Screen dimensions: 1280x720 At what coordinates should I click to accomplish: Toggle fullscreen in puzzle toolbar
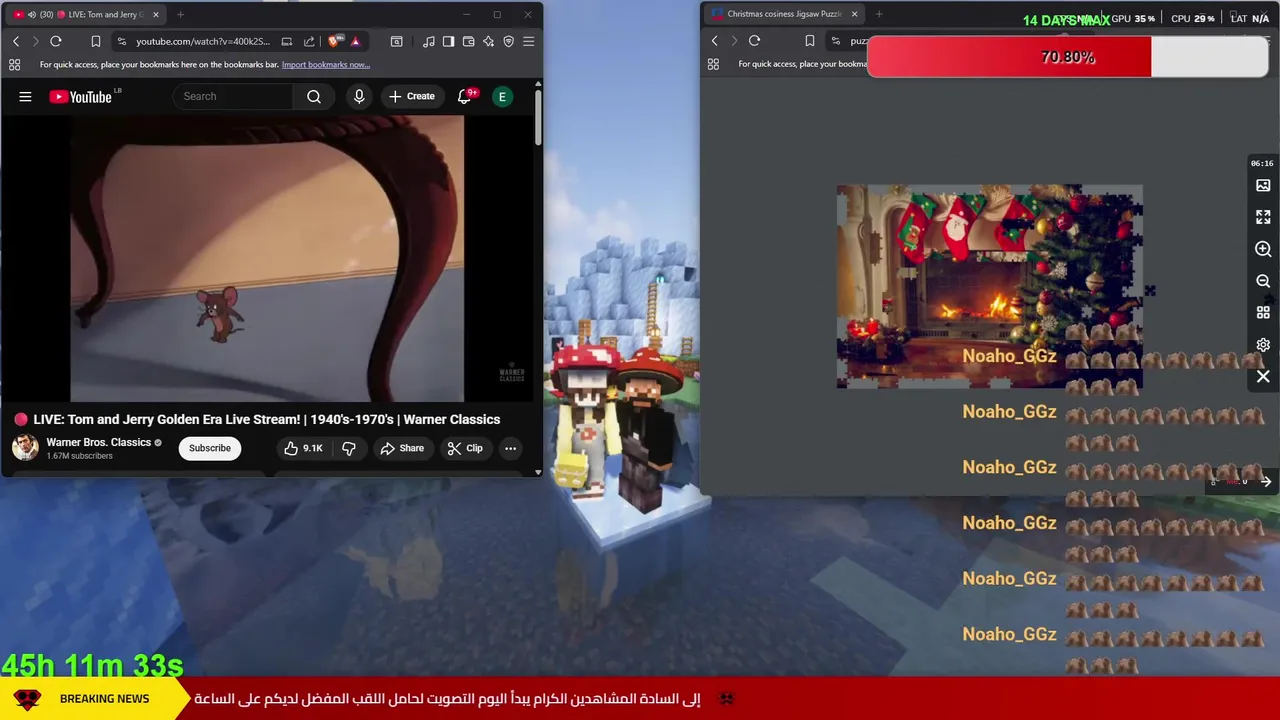1263,217
